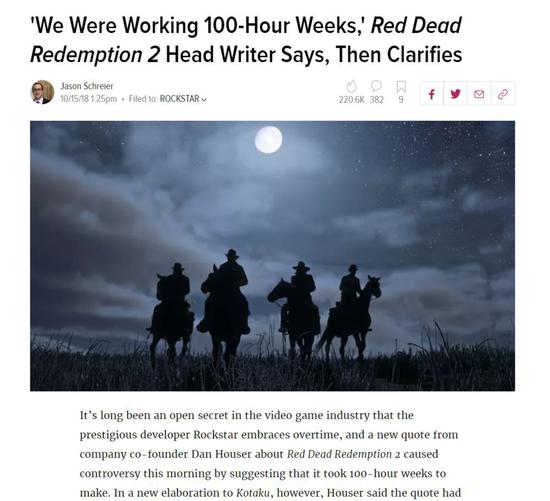550x501 pixels.
Task: Click the 382 comments count
Action: coord(376,100)
